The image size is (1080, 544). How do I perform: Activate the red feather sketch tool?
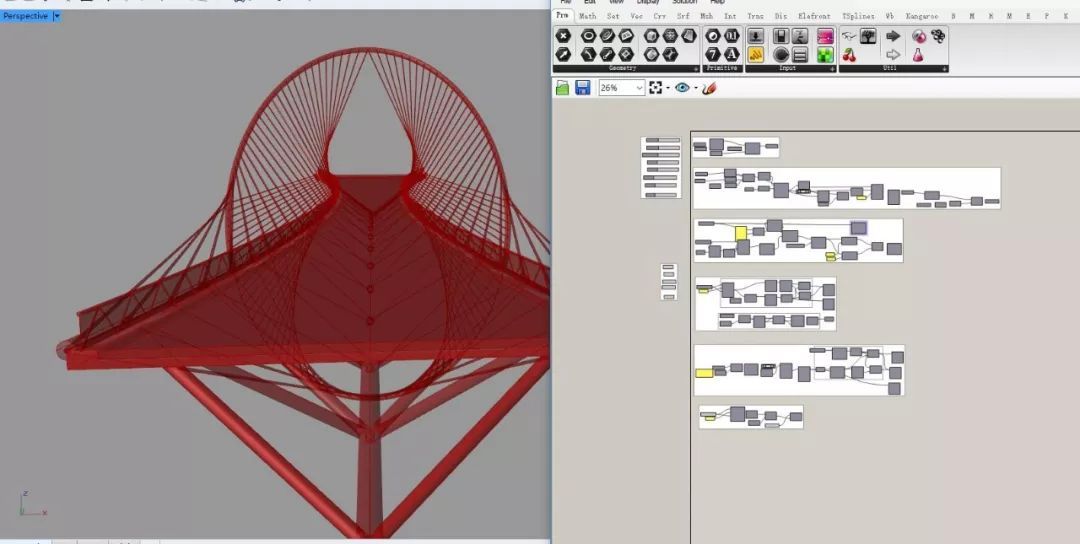(x=709, y=87)
